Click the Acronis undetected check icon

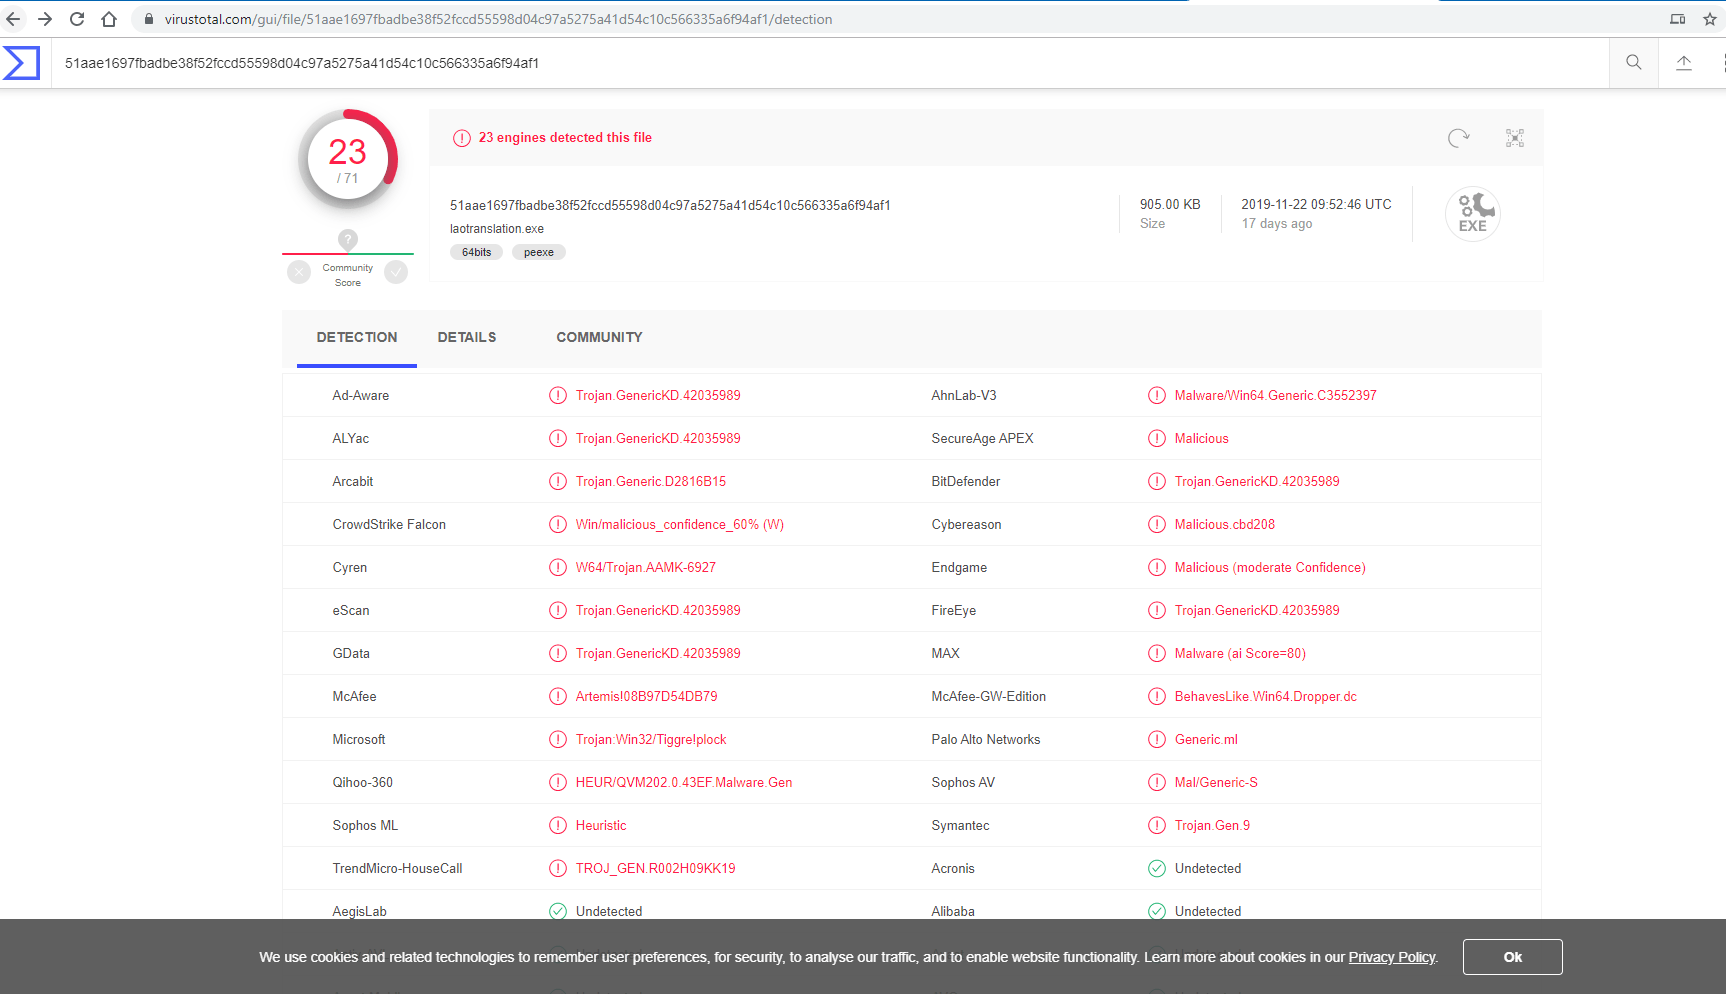point(1157,868)
